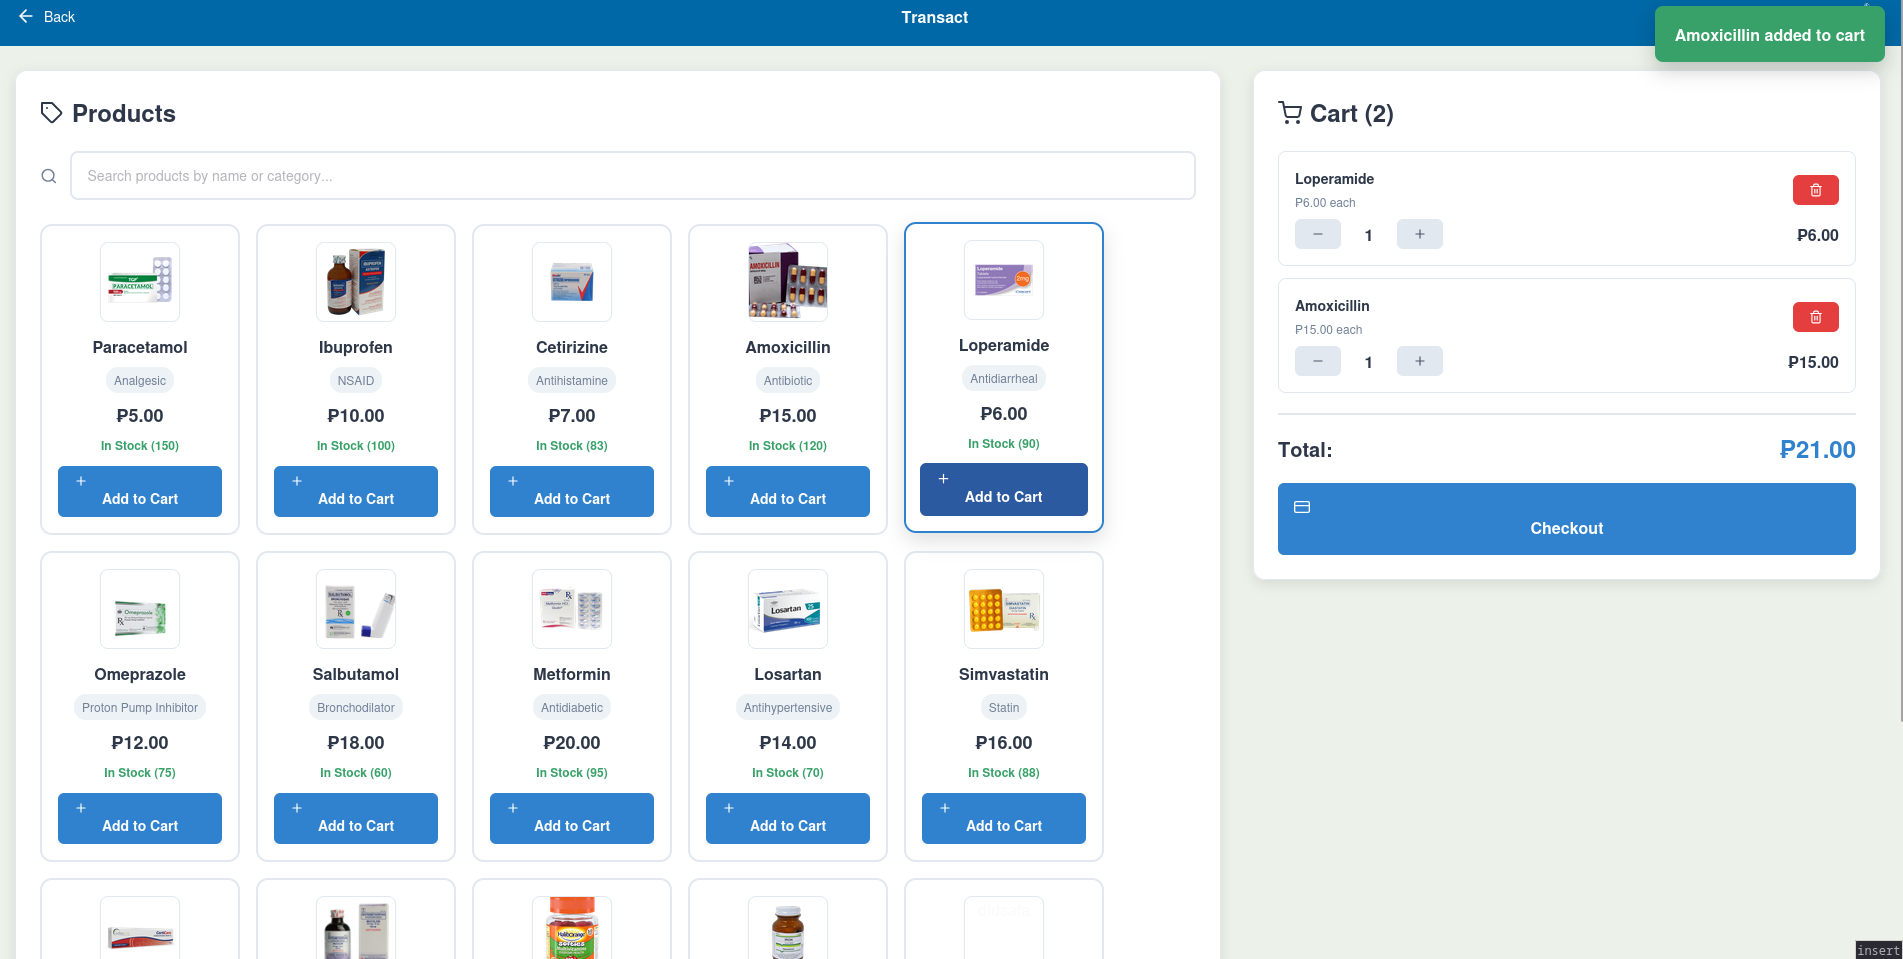Add Salbutamol to the cart
The width and height of the screenshot is (1903, 959).
[356, 818]
